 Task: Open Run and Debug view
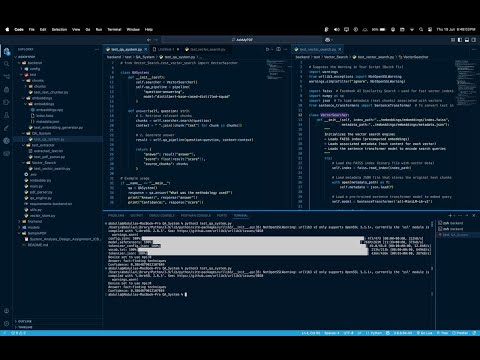coord(6,89)
